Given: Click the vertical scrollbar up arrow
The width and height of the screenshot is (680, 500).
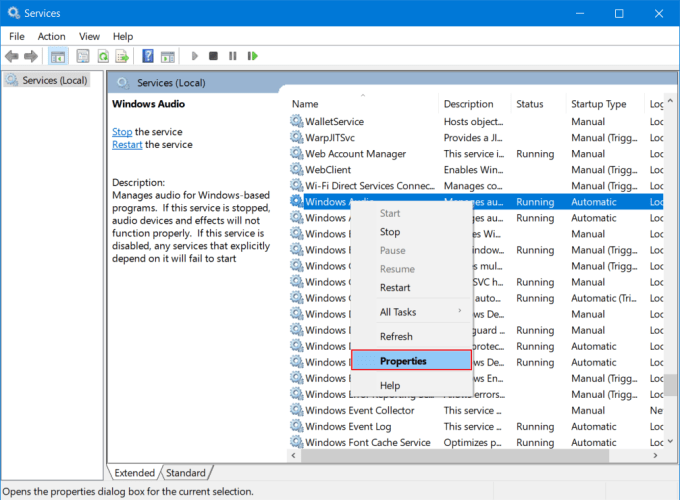Looking at the screenshot, I should [670, 101].
